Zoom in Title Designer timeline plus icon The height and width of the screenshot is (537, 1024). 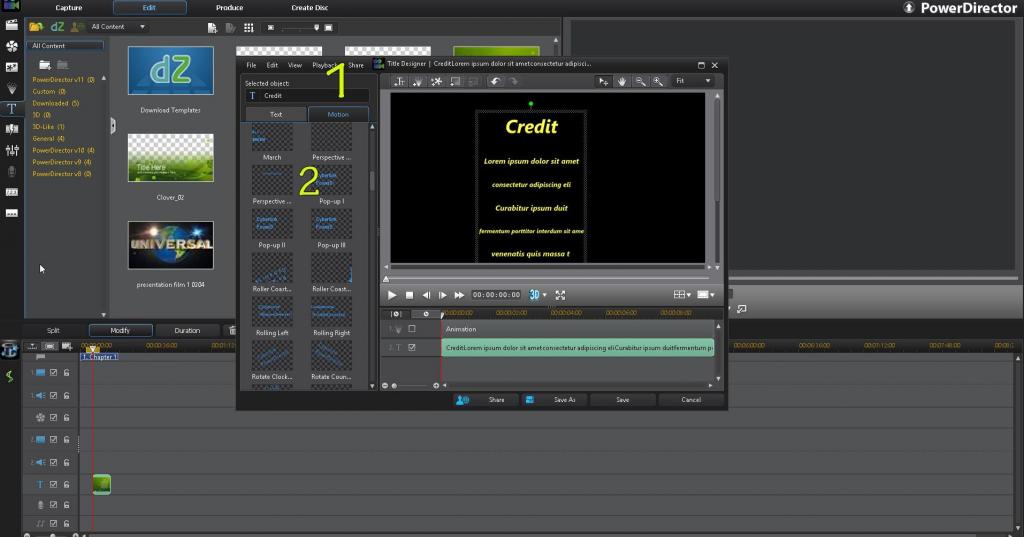[x=436, y=385]
